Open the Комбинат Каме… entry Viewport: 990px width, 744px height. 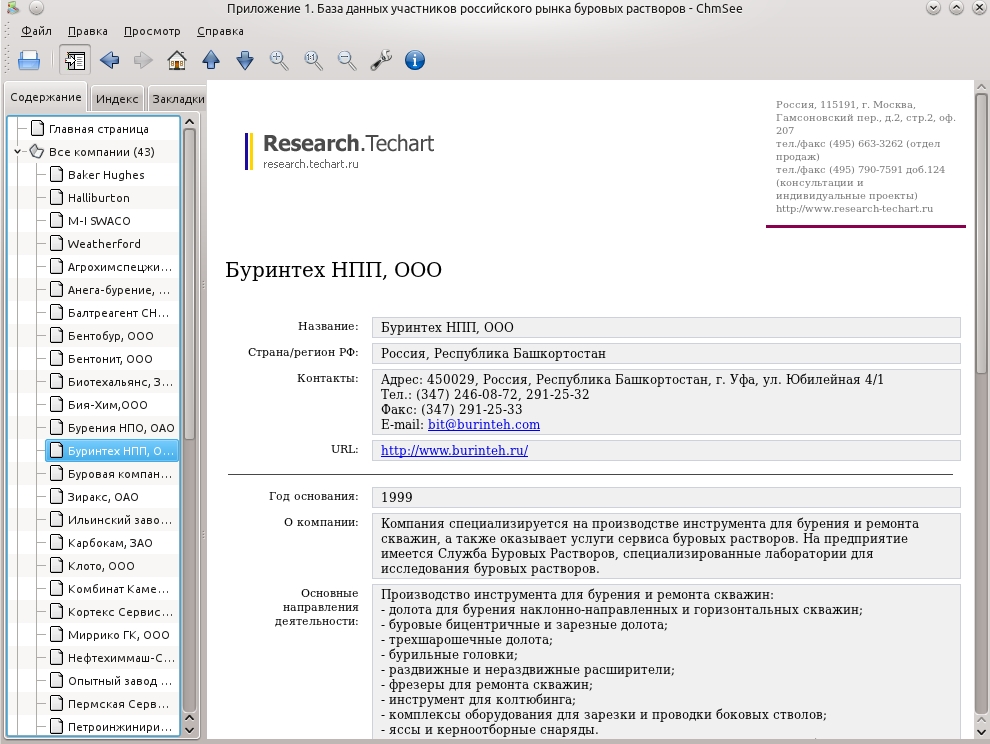(x=117, y=589)
